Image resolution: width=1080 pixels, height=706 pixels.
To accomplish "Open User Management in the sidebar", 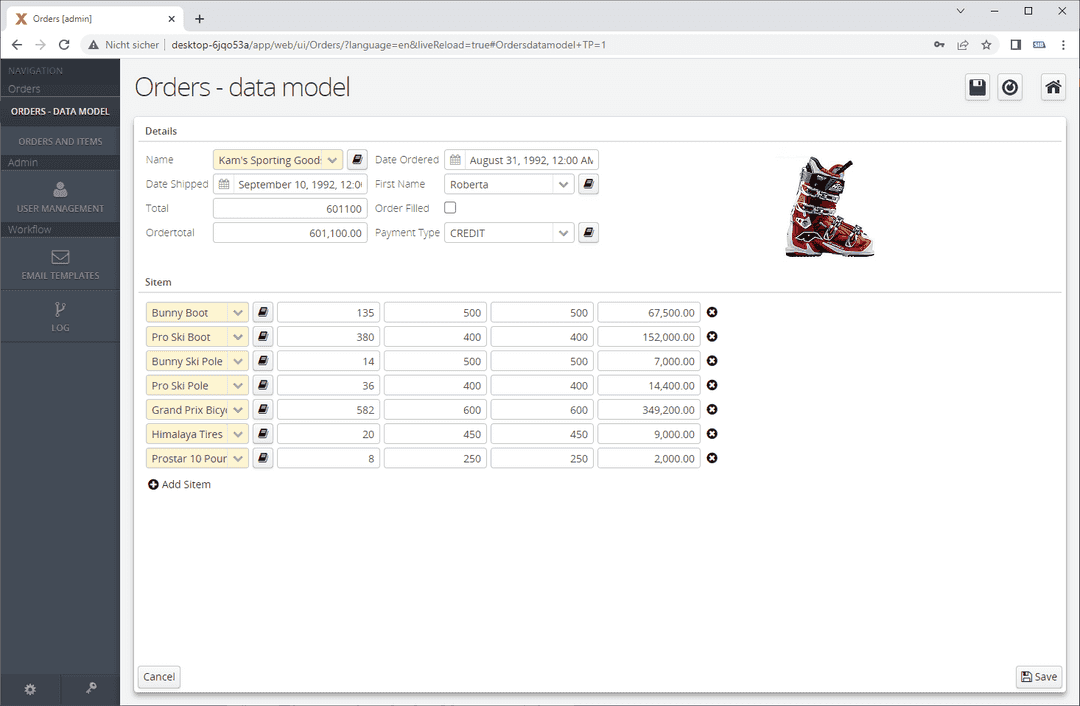I will (60, 200).
